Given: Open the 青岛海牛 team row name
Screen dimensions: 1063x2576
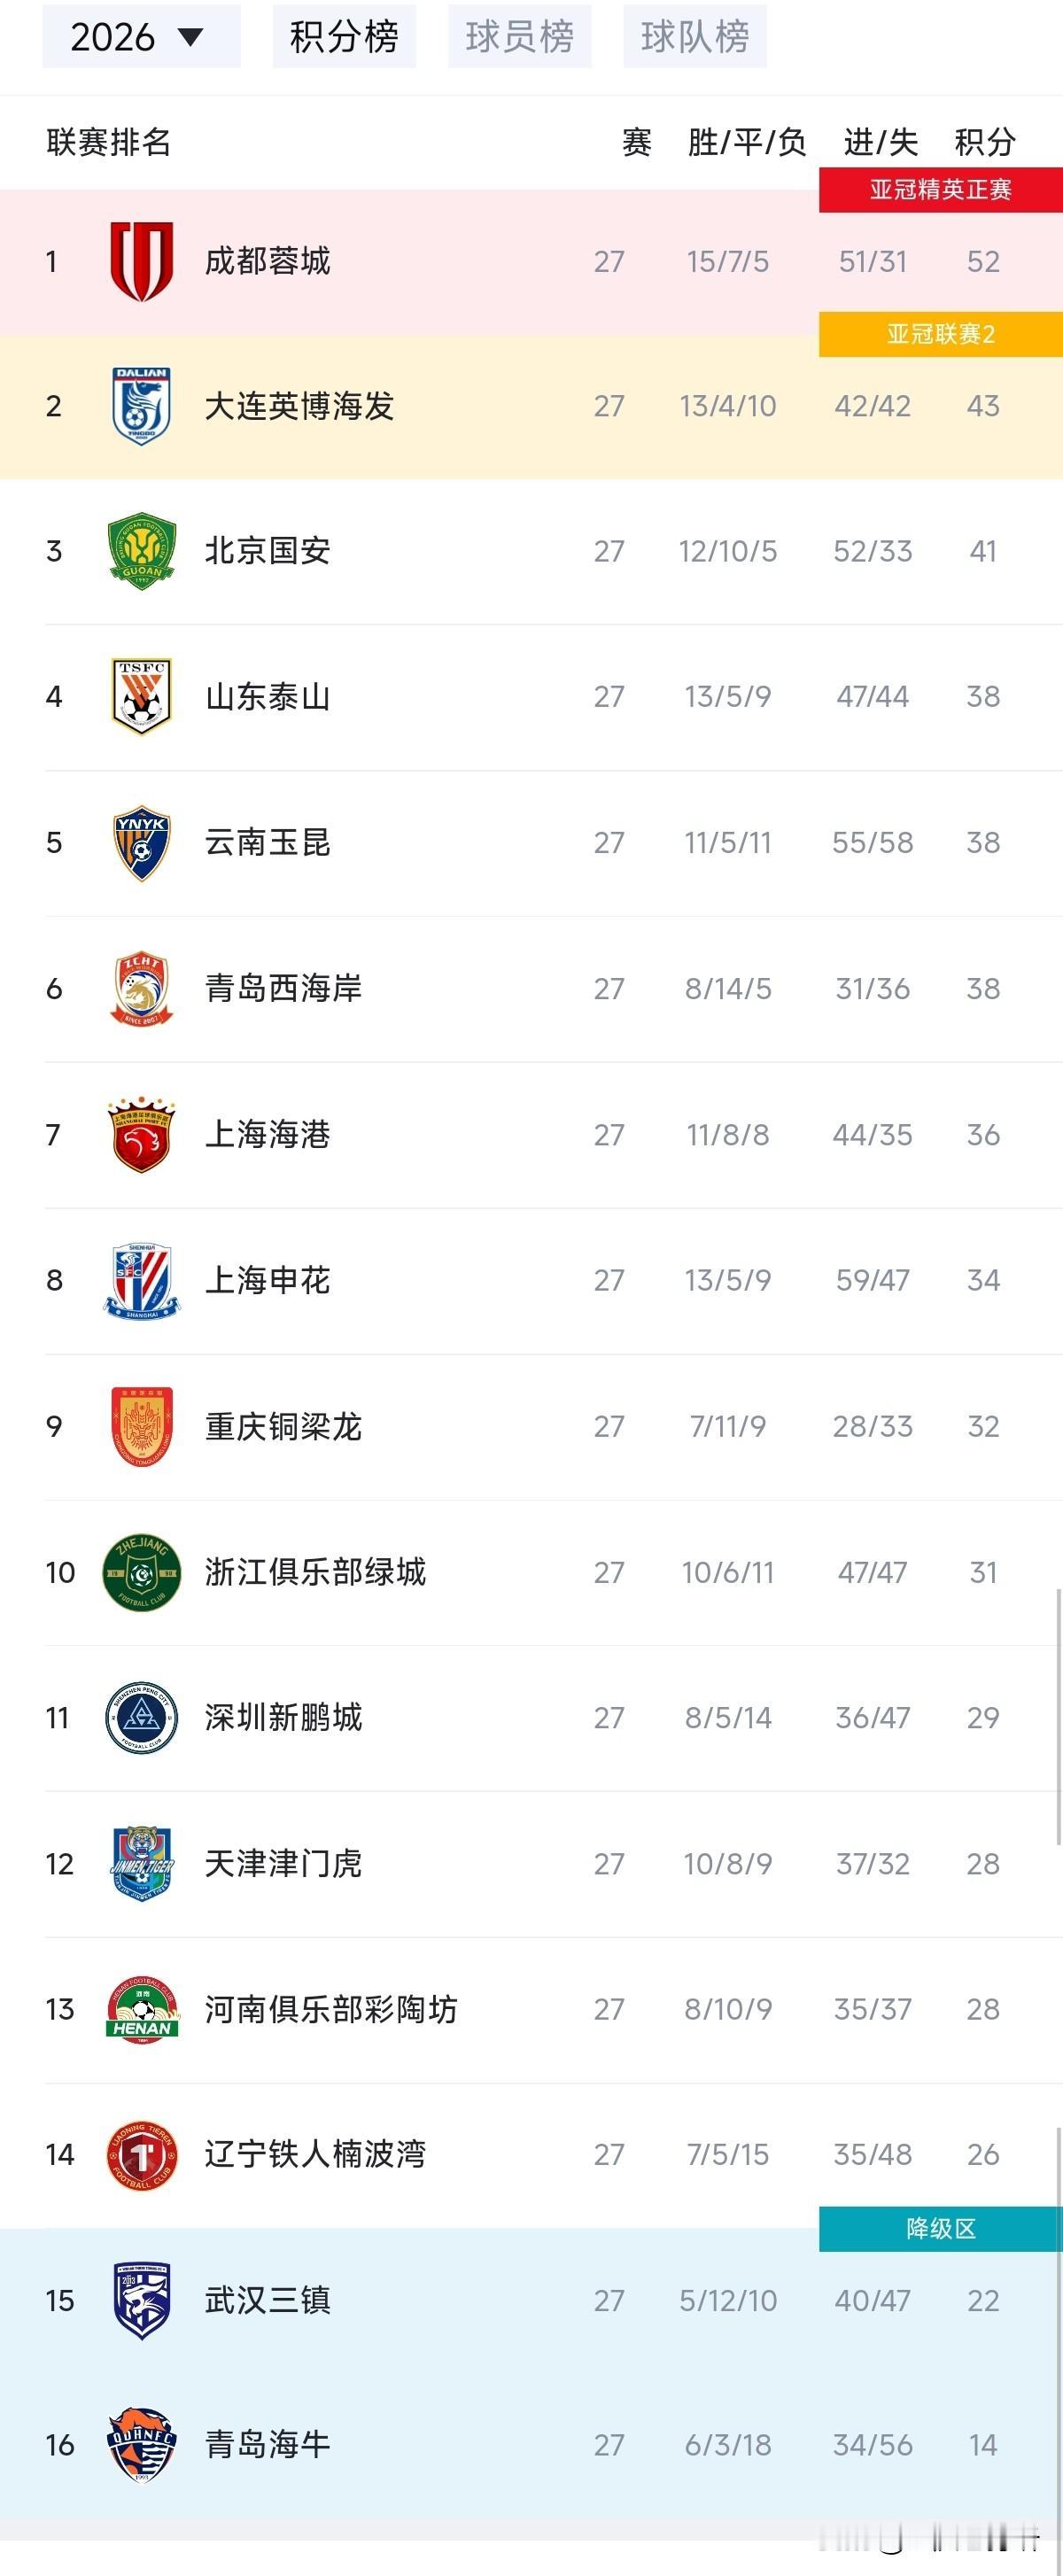Looking at the screenshot, I should pos(267,2444).
